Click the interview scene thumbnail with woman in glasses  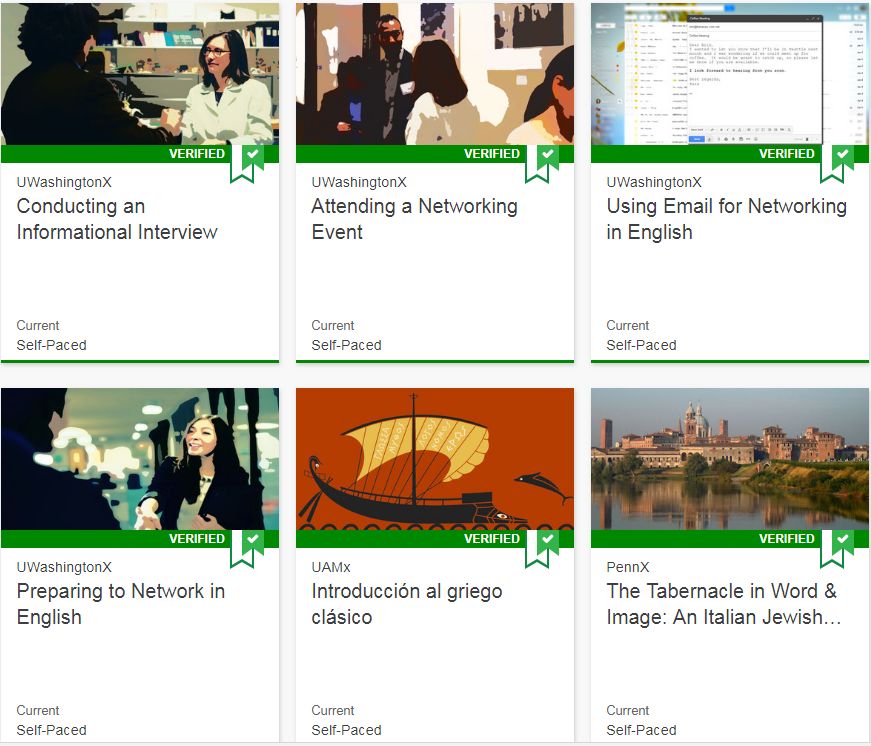[140, 73]
